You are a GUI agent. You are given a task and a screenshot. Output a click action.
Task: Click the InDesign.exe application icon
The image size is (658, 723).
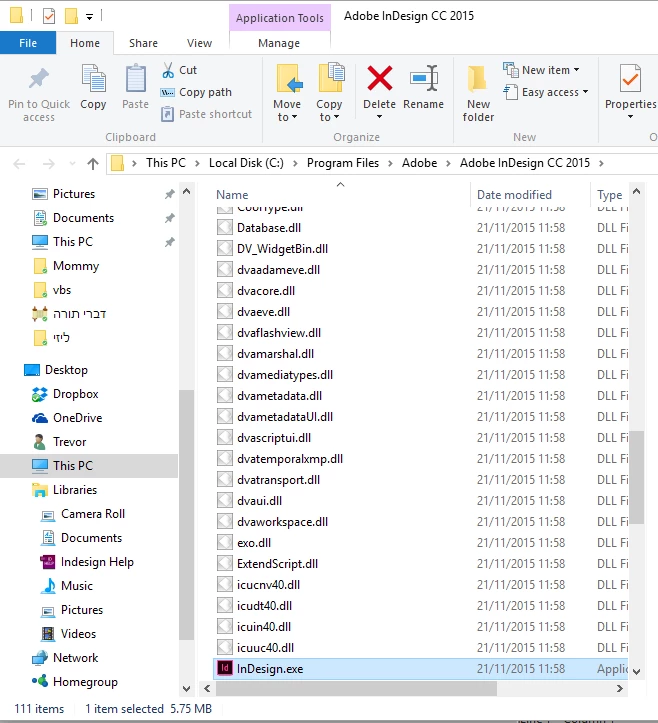pyautogui.click(x=225, y=669)
